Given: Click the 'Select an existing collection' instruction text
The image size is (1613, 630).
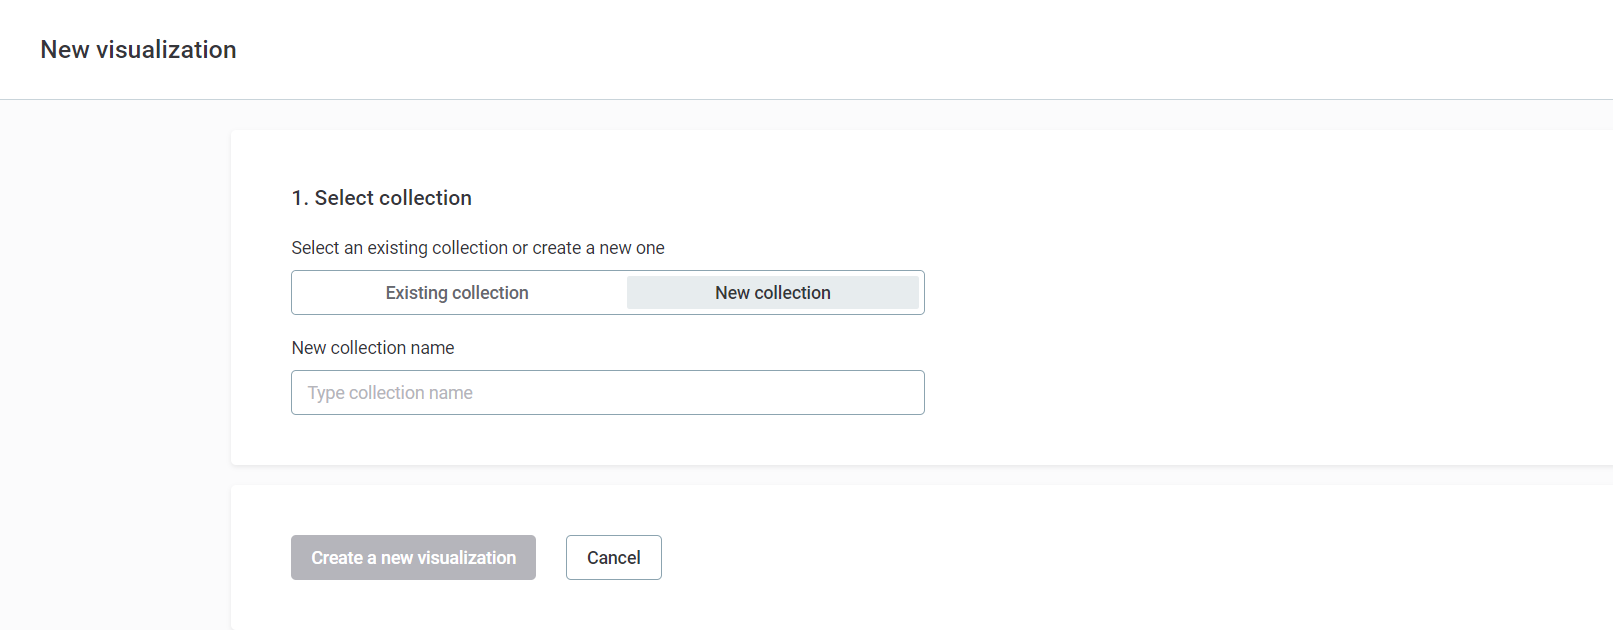Looking at the screenshot, I should tap(477, 248).
